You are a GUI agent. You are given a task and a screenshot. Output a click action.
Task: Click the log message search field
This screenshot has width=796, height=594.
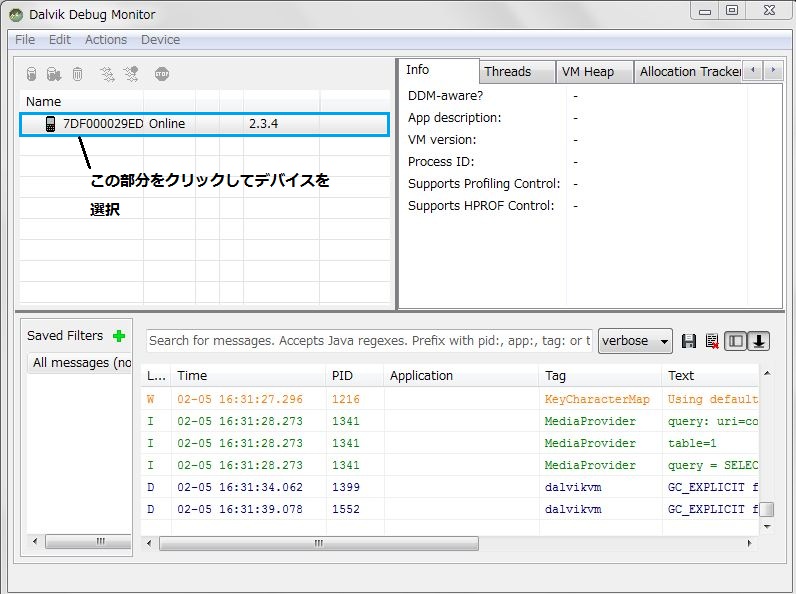point(369,341)
